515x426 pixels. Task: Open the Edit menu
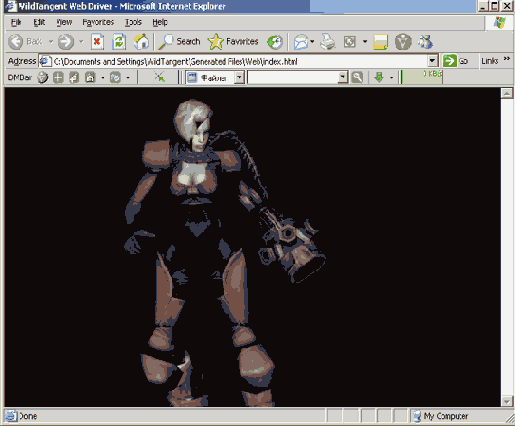pos(39,22)
